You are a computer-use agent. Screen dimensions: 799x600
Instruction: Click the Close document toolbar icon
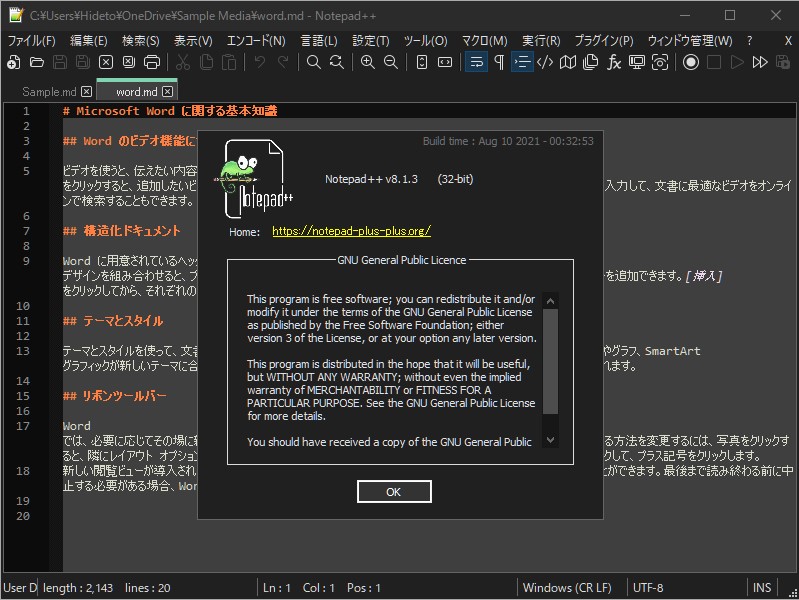[x=105, y=62]
